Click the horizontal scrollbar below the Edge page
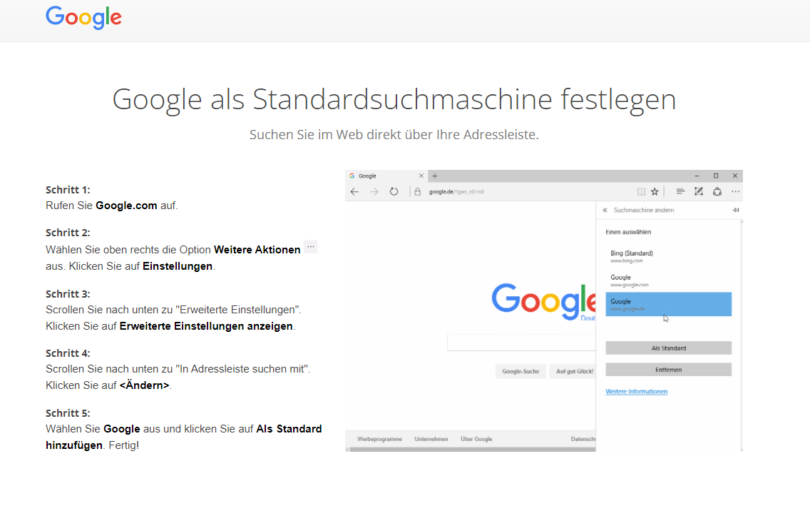810x506 pixels. point(473,449)
